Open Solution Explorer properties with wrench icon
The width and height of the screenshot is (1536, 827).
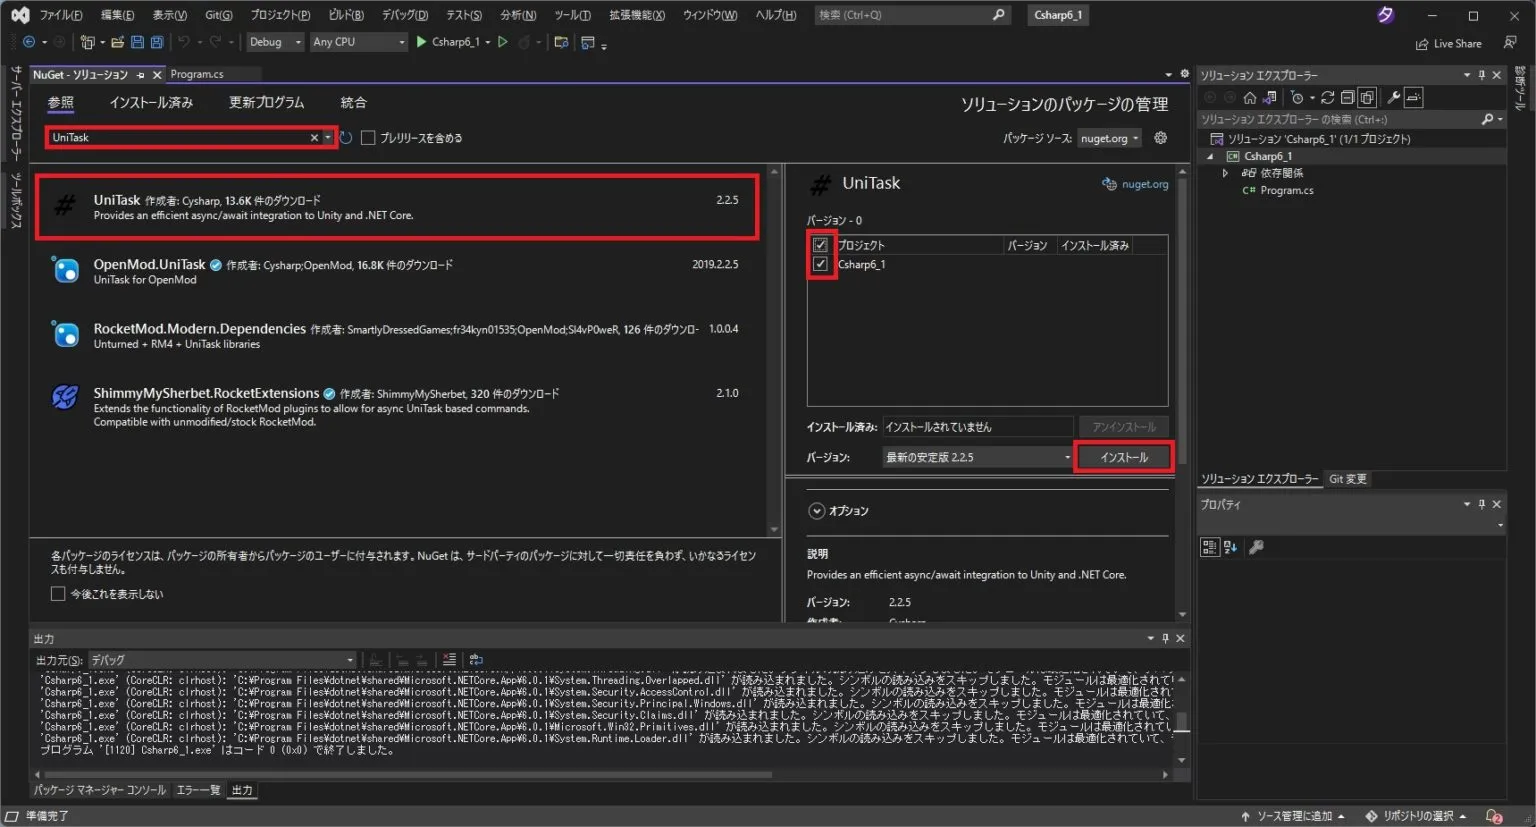(1394, 97)
